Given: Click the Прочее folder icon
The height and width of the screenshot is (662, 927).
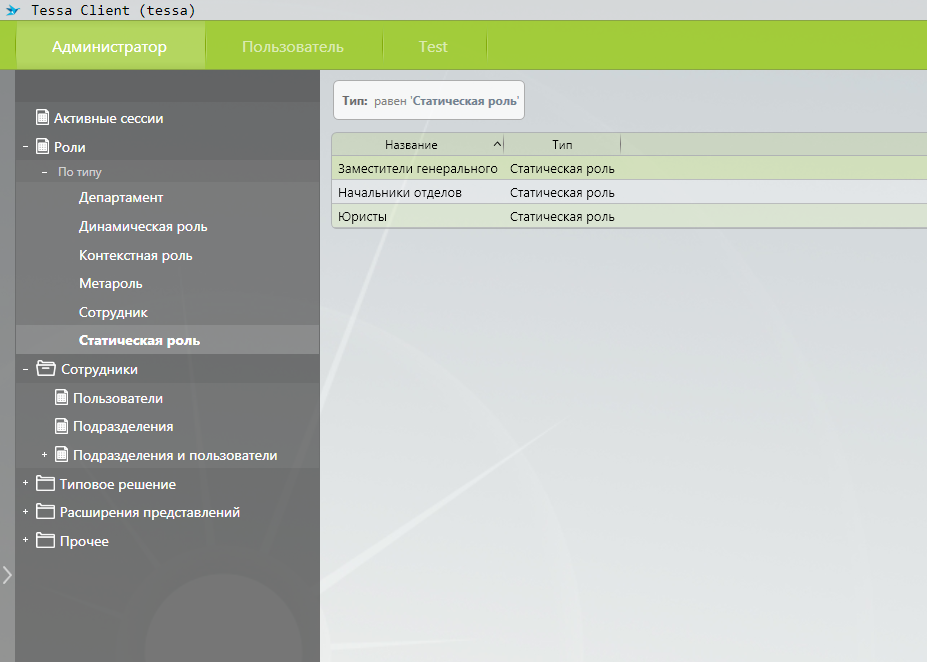Looking at the screenshot, I should [x=45, y=541].
